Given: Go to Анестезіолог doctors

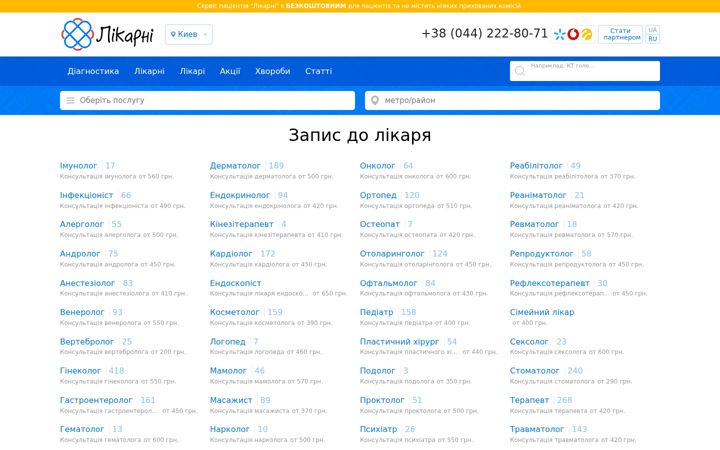Looking at the screenshot, I should tap(87, 283).
